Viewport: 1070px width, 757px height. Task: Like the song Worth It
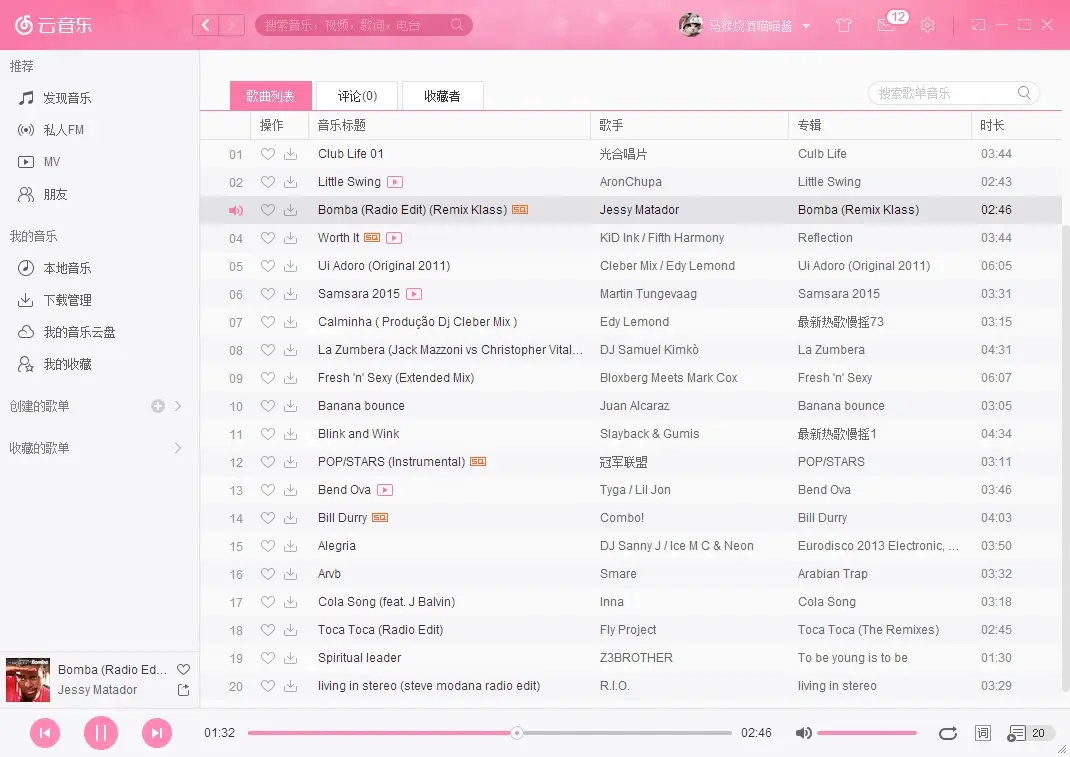click(268, 238)
